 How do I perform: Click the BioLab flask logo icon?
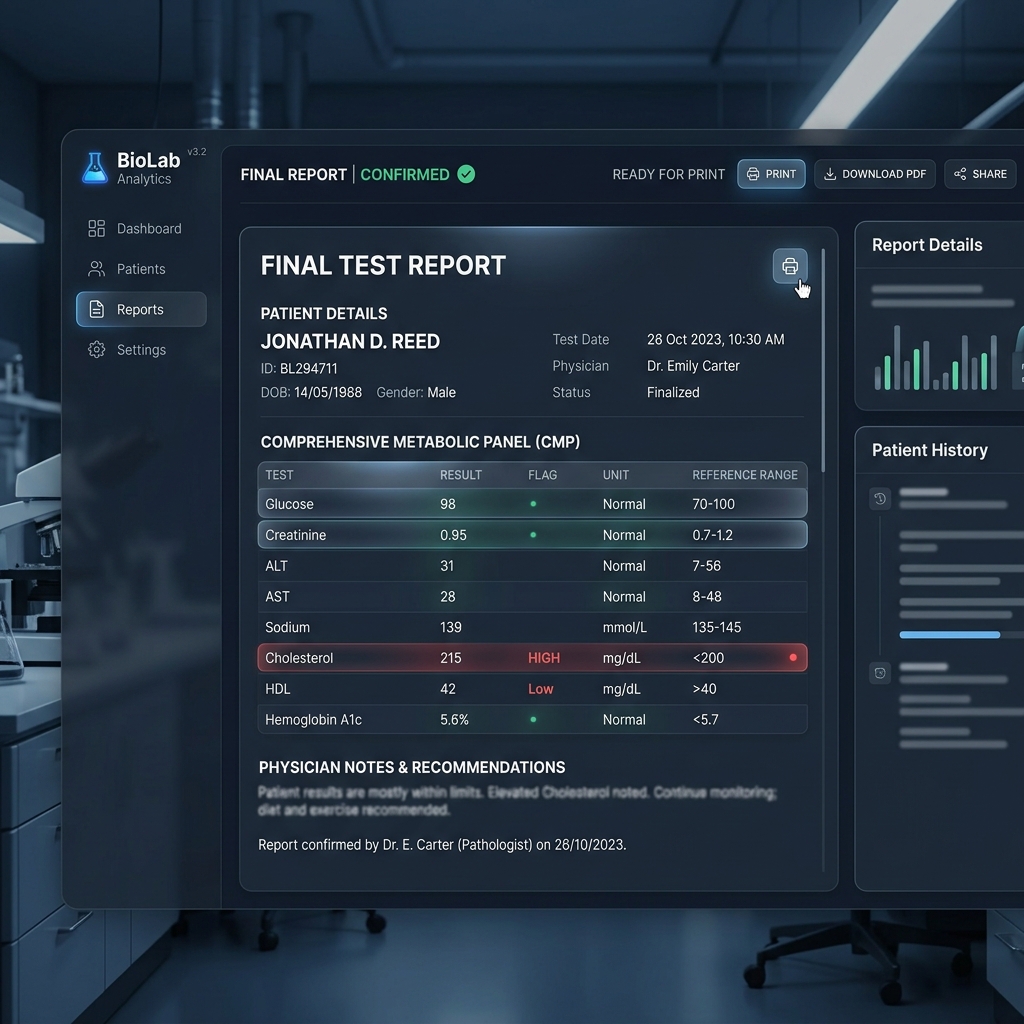click(x=95, y=168)
